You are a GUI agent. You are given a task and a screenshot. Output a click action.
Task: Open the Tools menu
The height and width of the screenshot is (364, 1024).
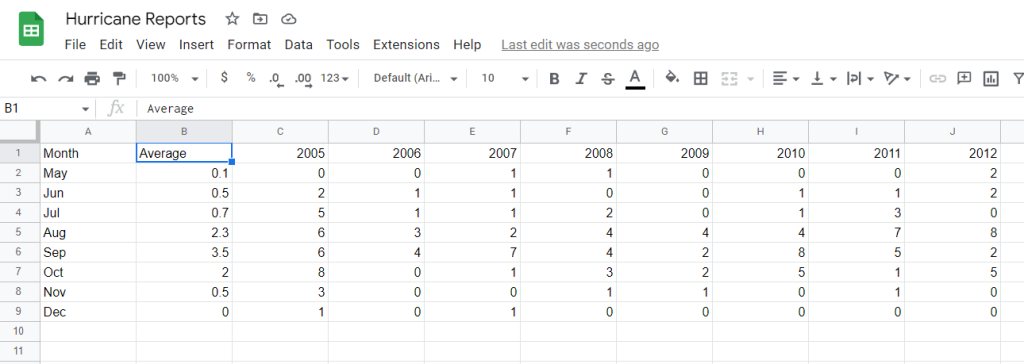click(x=343, y=44)
